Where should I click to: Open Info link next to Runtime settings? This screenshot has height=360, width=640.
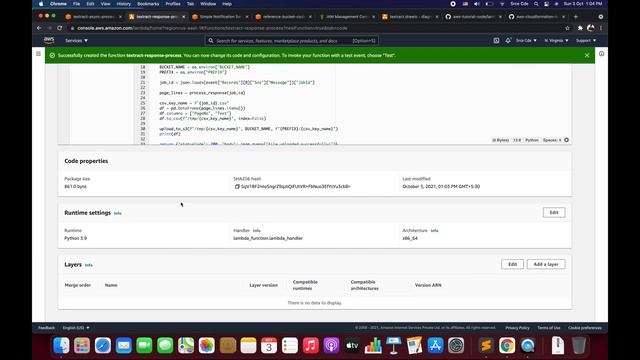(118, 213)
